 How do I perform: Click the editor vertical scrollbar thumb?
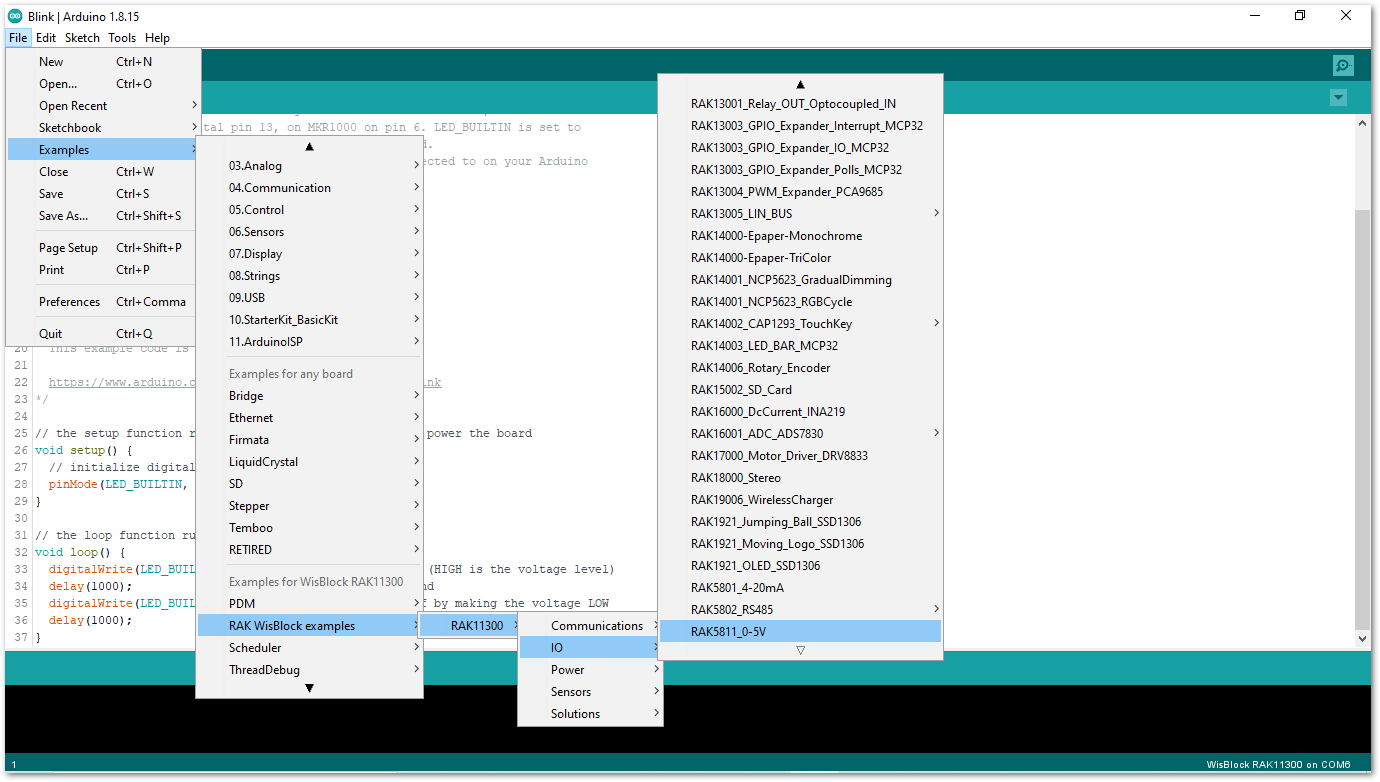click(1362, 418)
